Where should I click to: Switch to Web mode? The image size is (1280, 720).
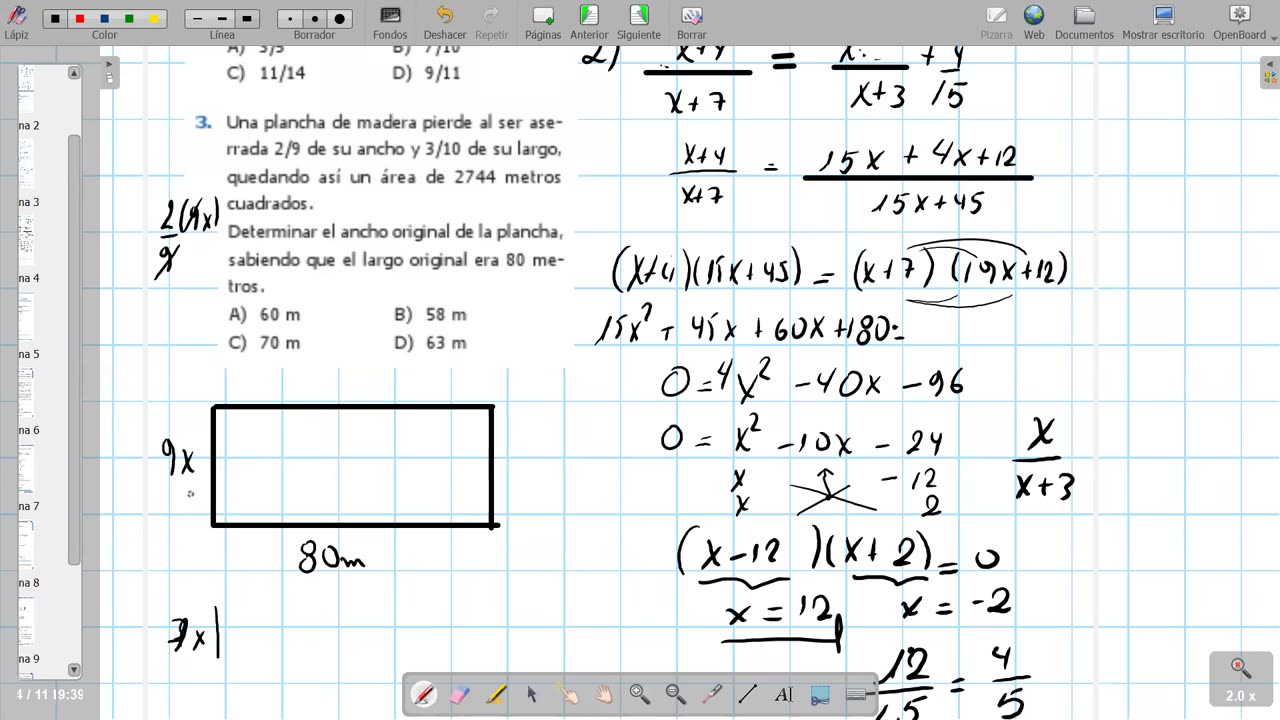click(1034, 22)
